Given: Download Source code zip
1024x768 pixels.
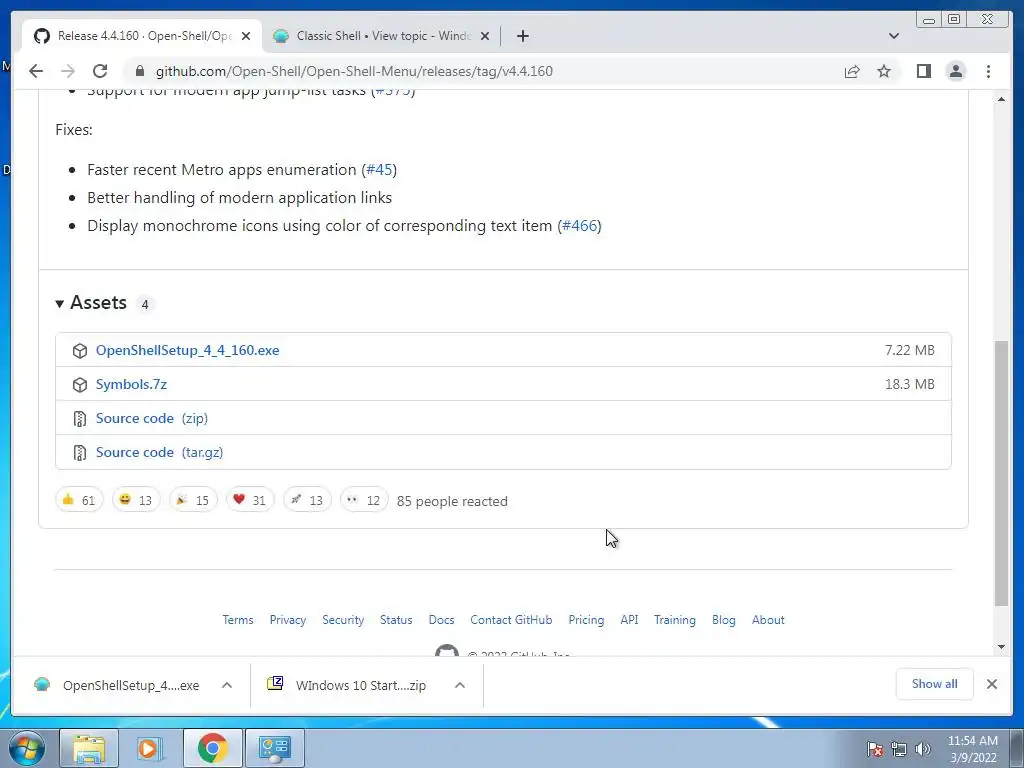Looking at the screenshot, I should point(152,418).
